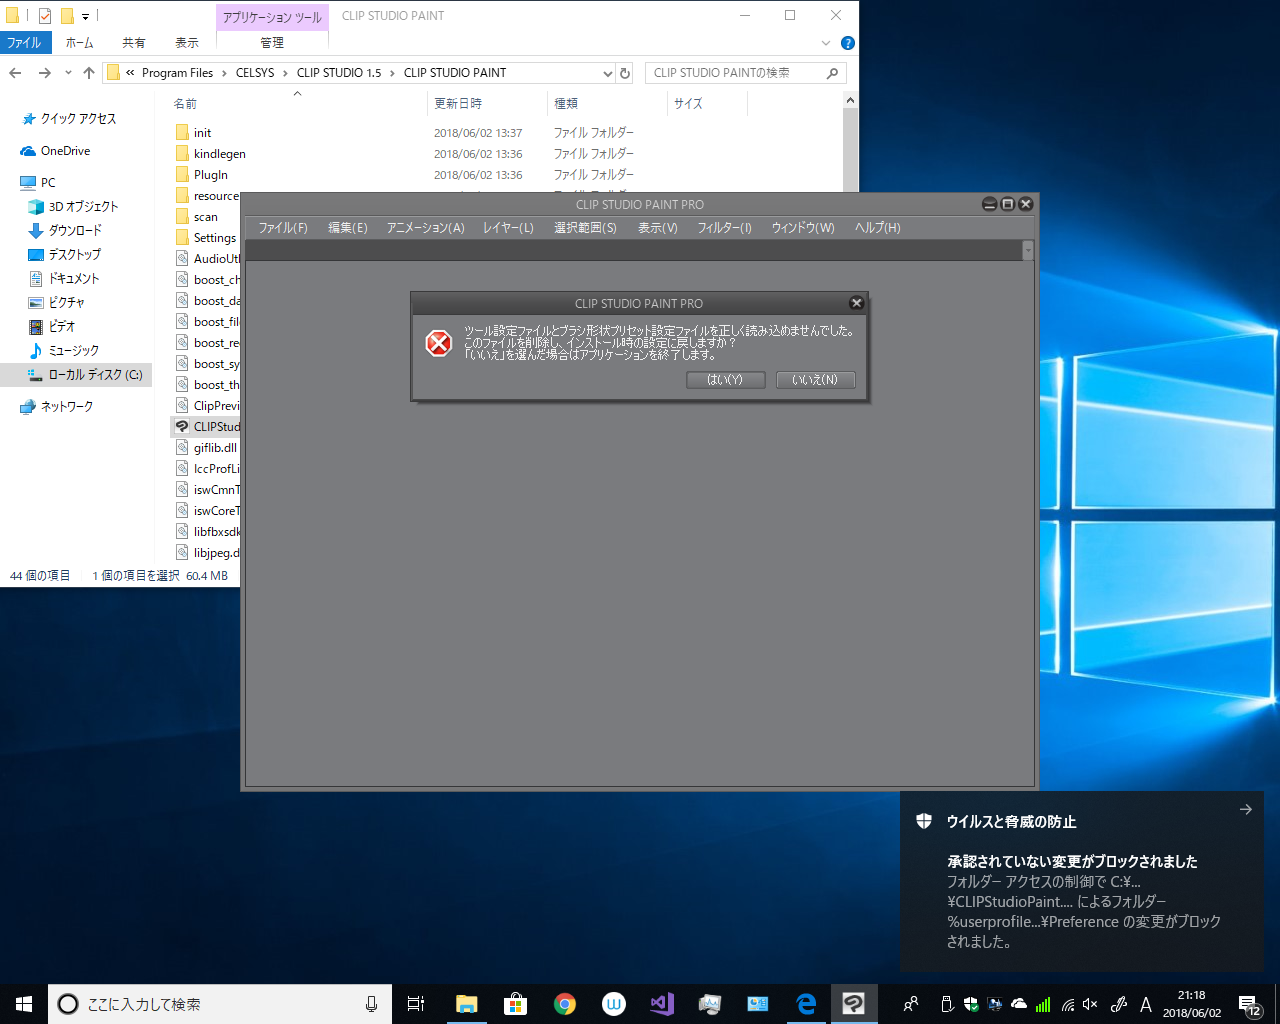Click the Clip Studio Paint taskbar icon
This screenshot has height=1024, width=1280.
[x=854, y=1004]
